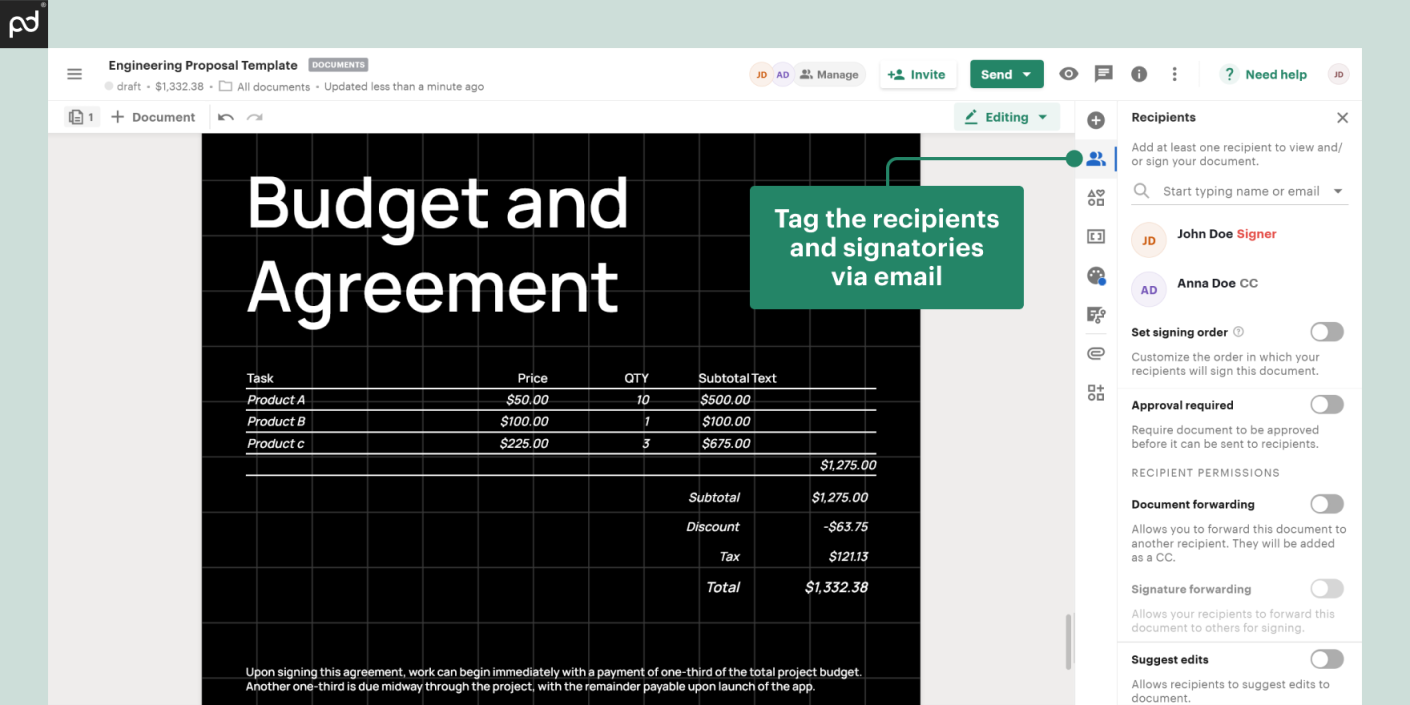Open the document info icon
This screenshot has height=705, width=1410.
[1139, 74]
